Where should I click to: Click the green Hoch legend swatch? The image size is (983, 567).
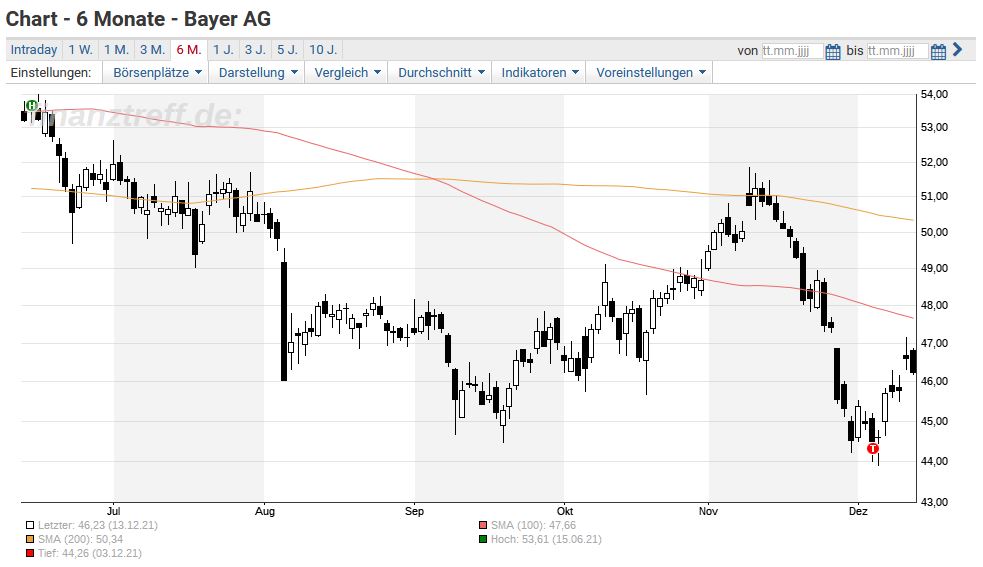483,539
